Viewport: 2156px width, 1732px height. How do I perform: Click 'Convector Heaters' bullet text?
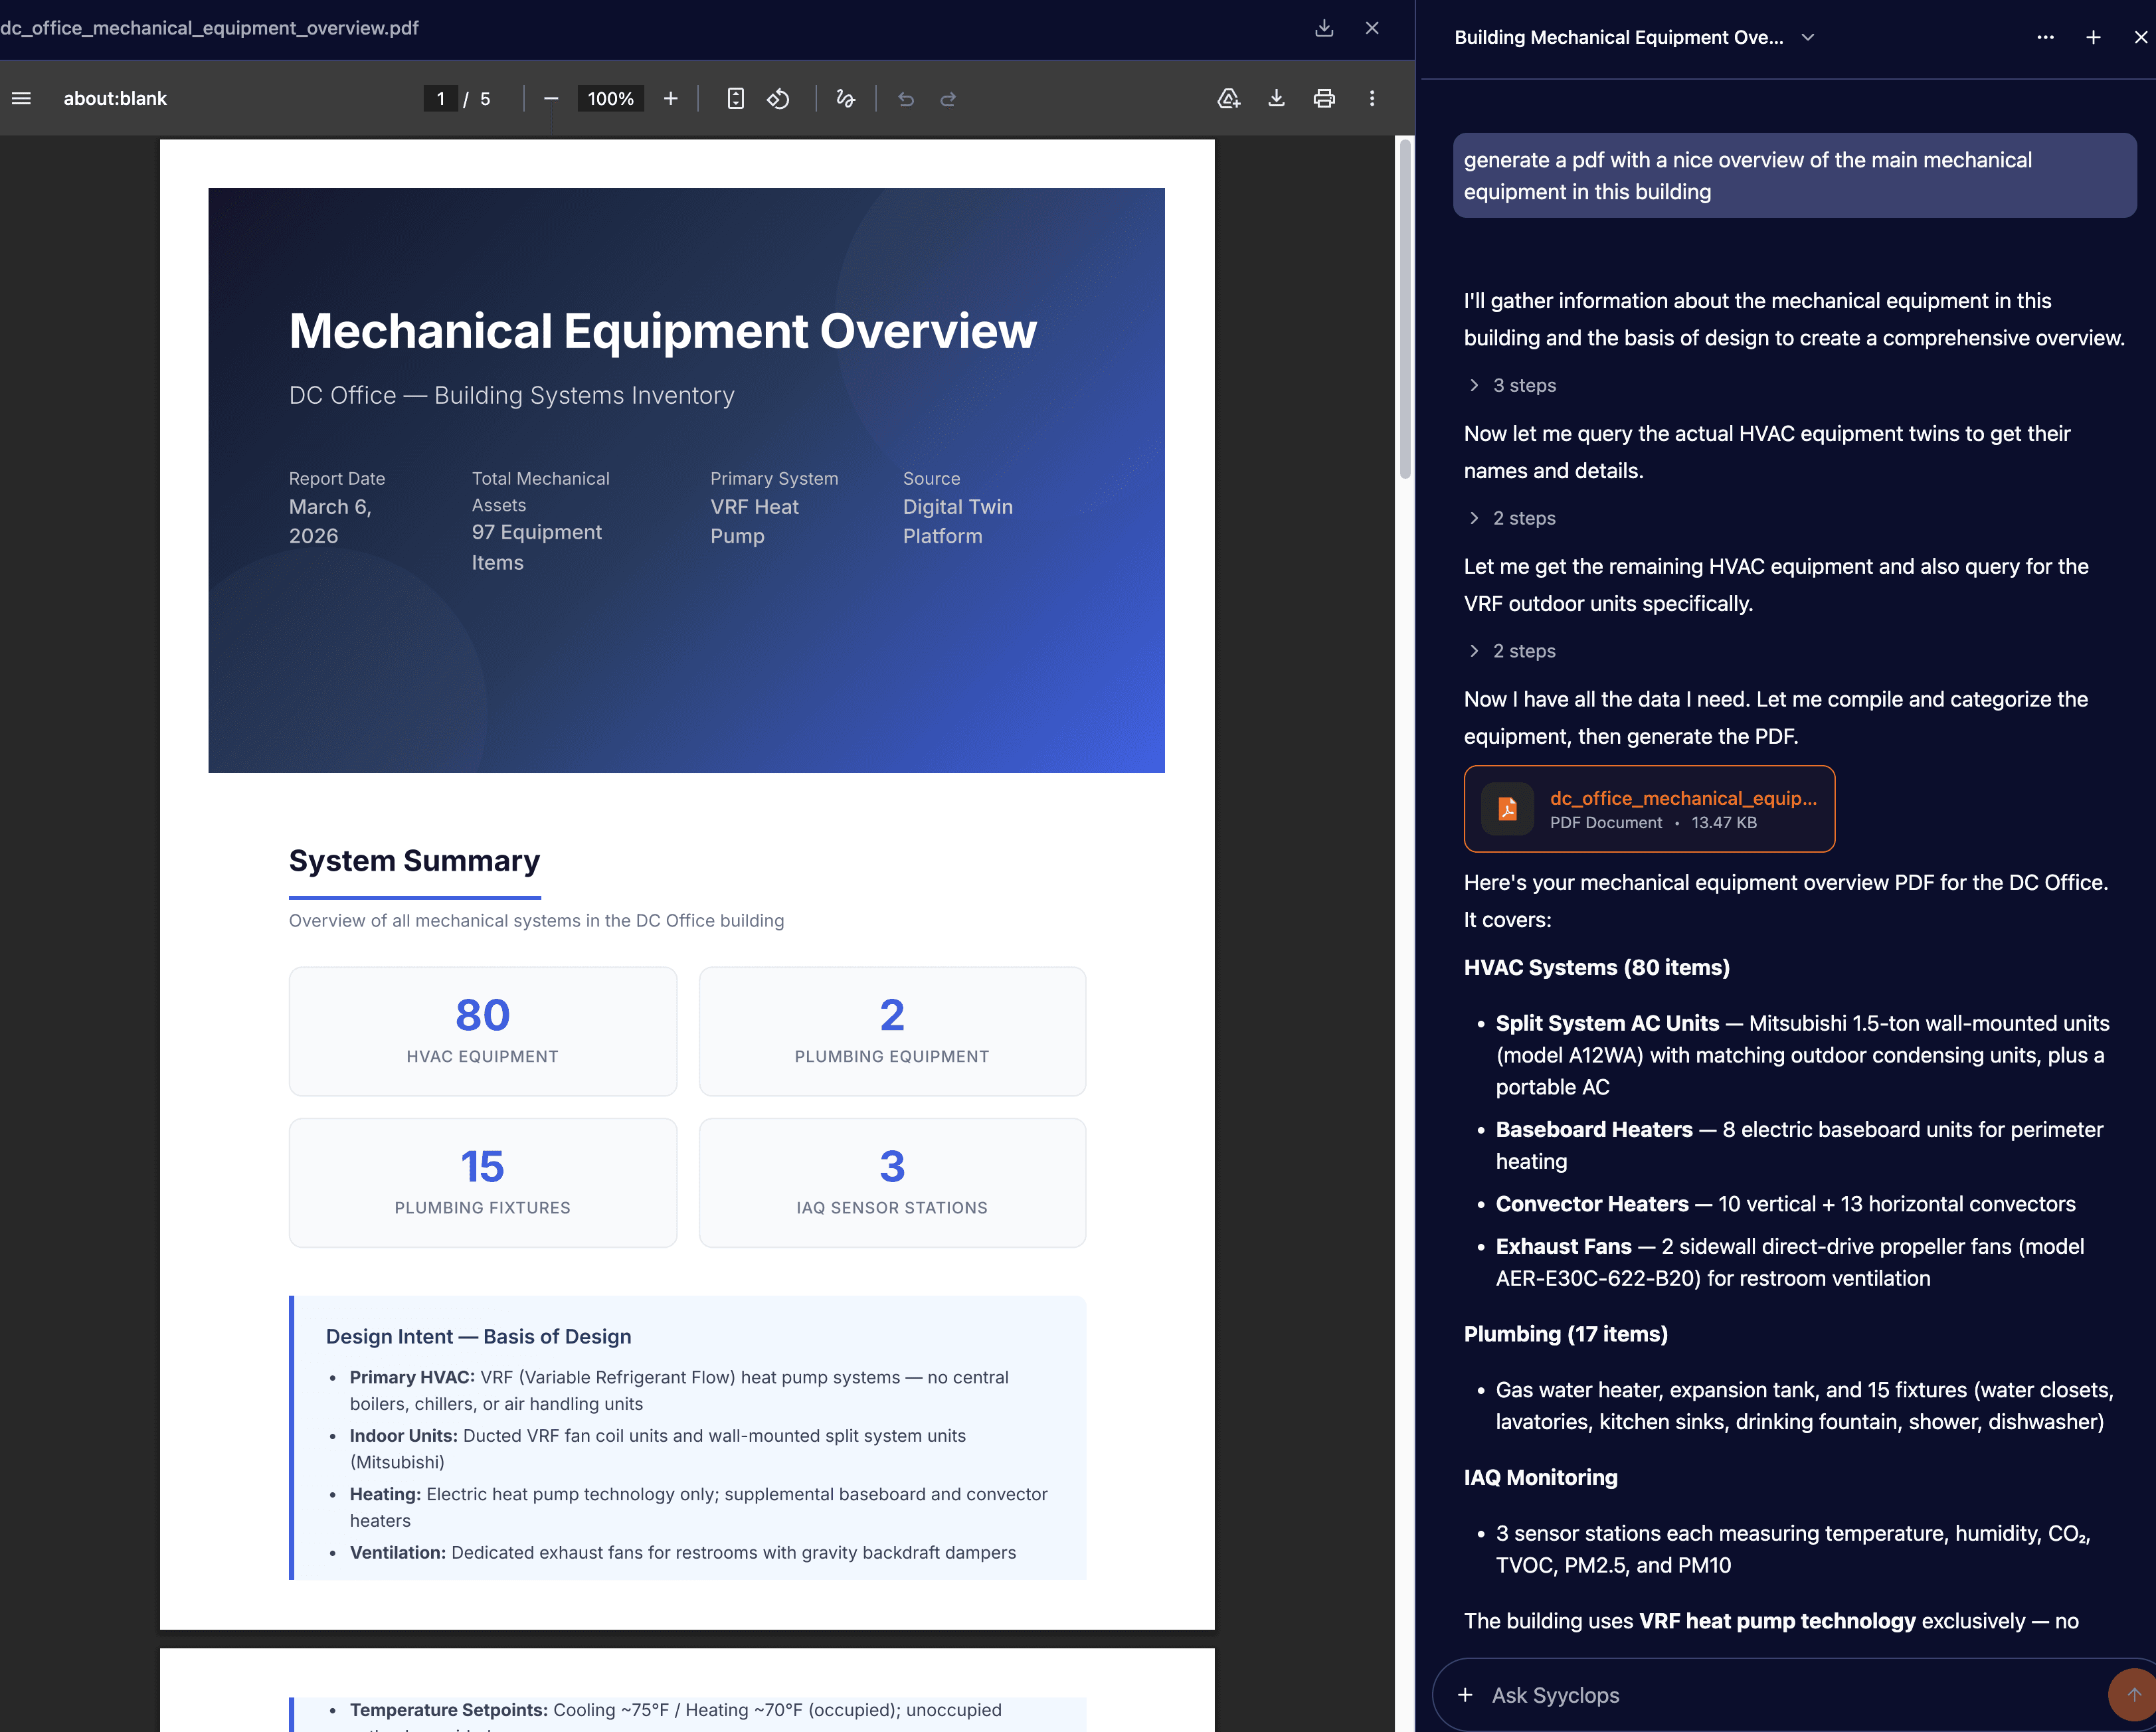(x=1592, y=1204)
